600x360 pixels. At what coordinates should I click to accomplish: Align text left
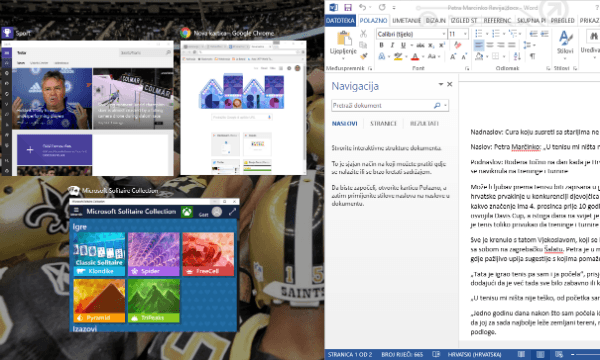click(478, 45)
